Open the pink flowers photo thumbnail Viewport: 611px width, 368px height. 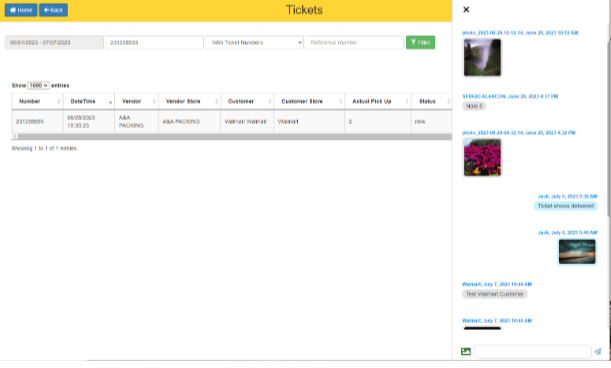click(482, 157)
